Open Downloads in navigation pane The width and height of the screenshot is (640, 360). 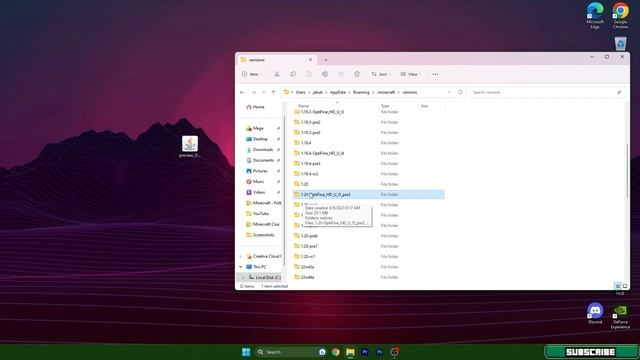coord(261,149)
